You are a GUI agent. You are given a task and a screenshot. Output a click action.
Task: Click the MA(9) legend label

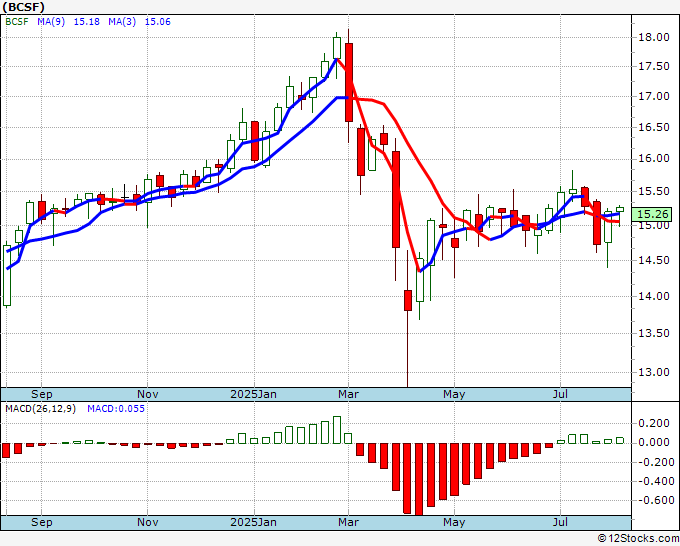(x=51, y=22)
